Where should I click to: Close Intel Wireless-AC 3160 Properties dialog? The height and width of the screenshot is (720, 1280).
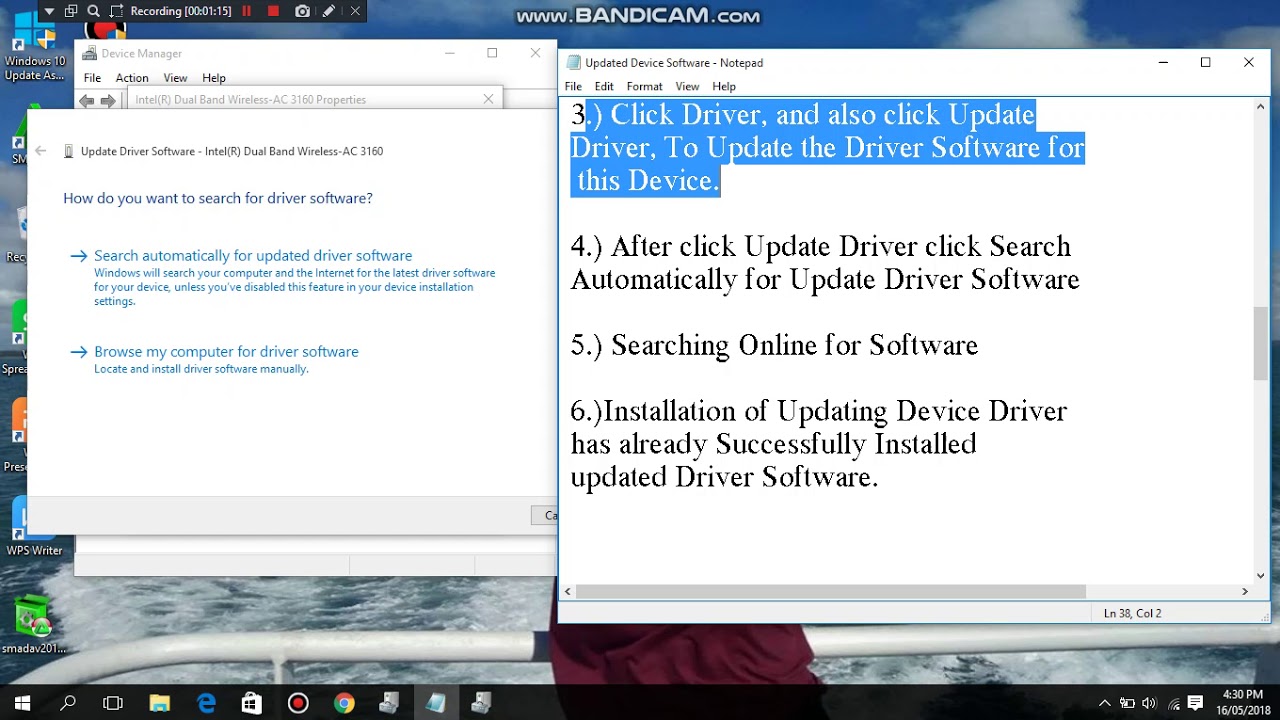(x=488, y=99)
